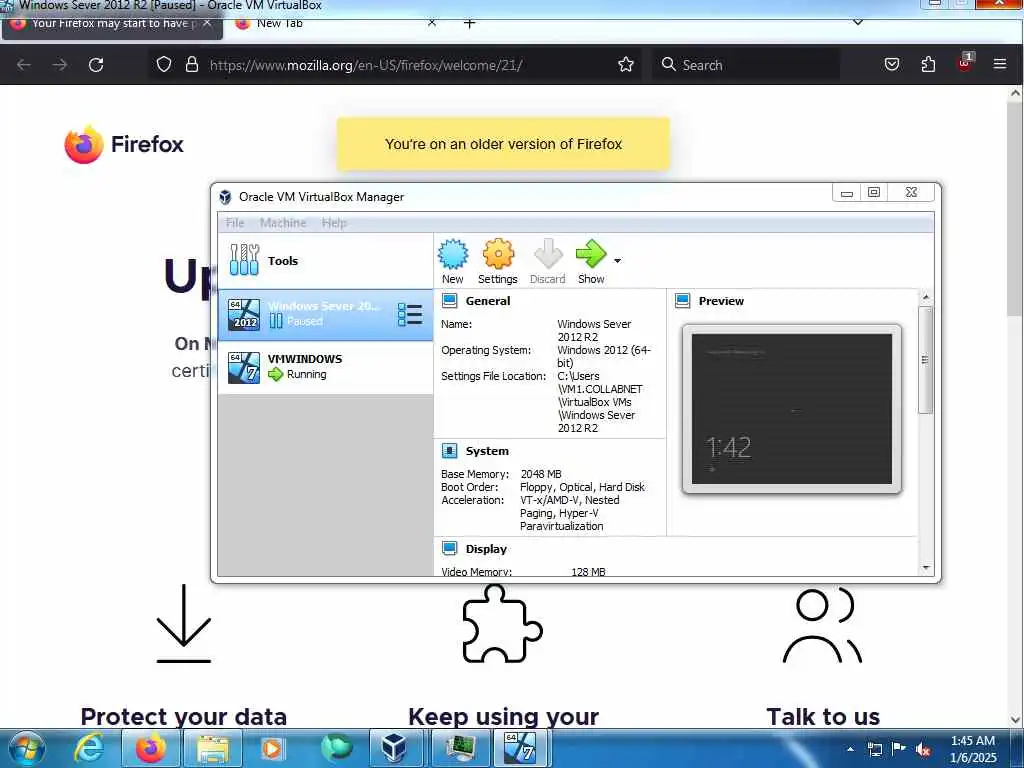
Task: Click the padlock site info icon
Action: coord(191,65)
